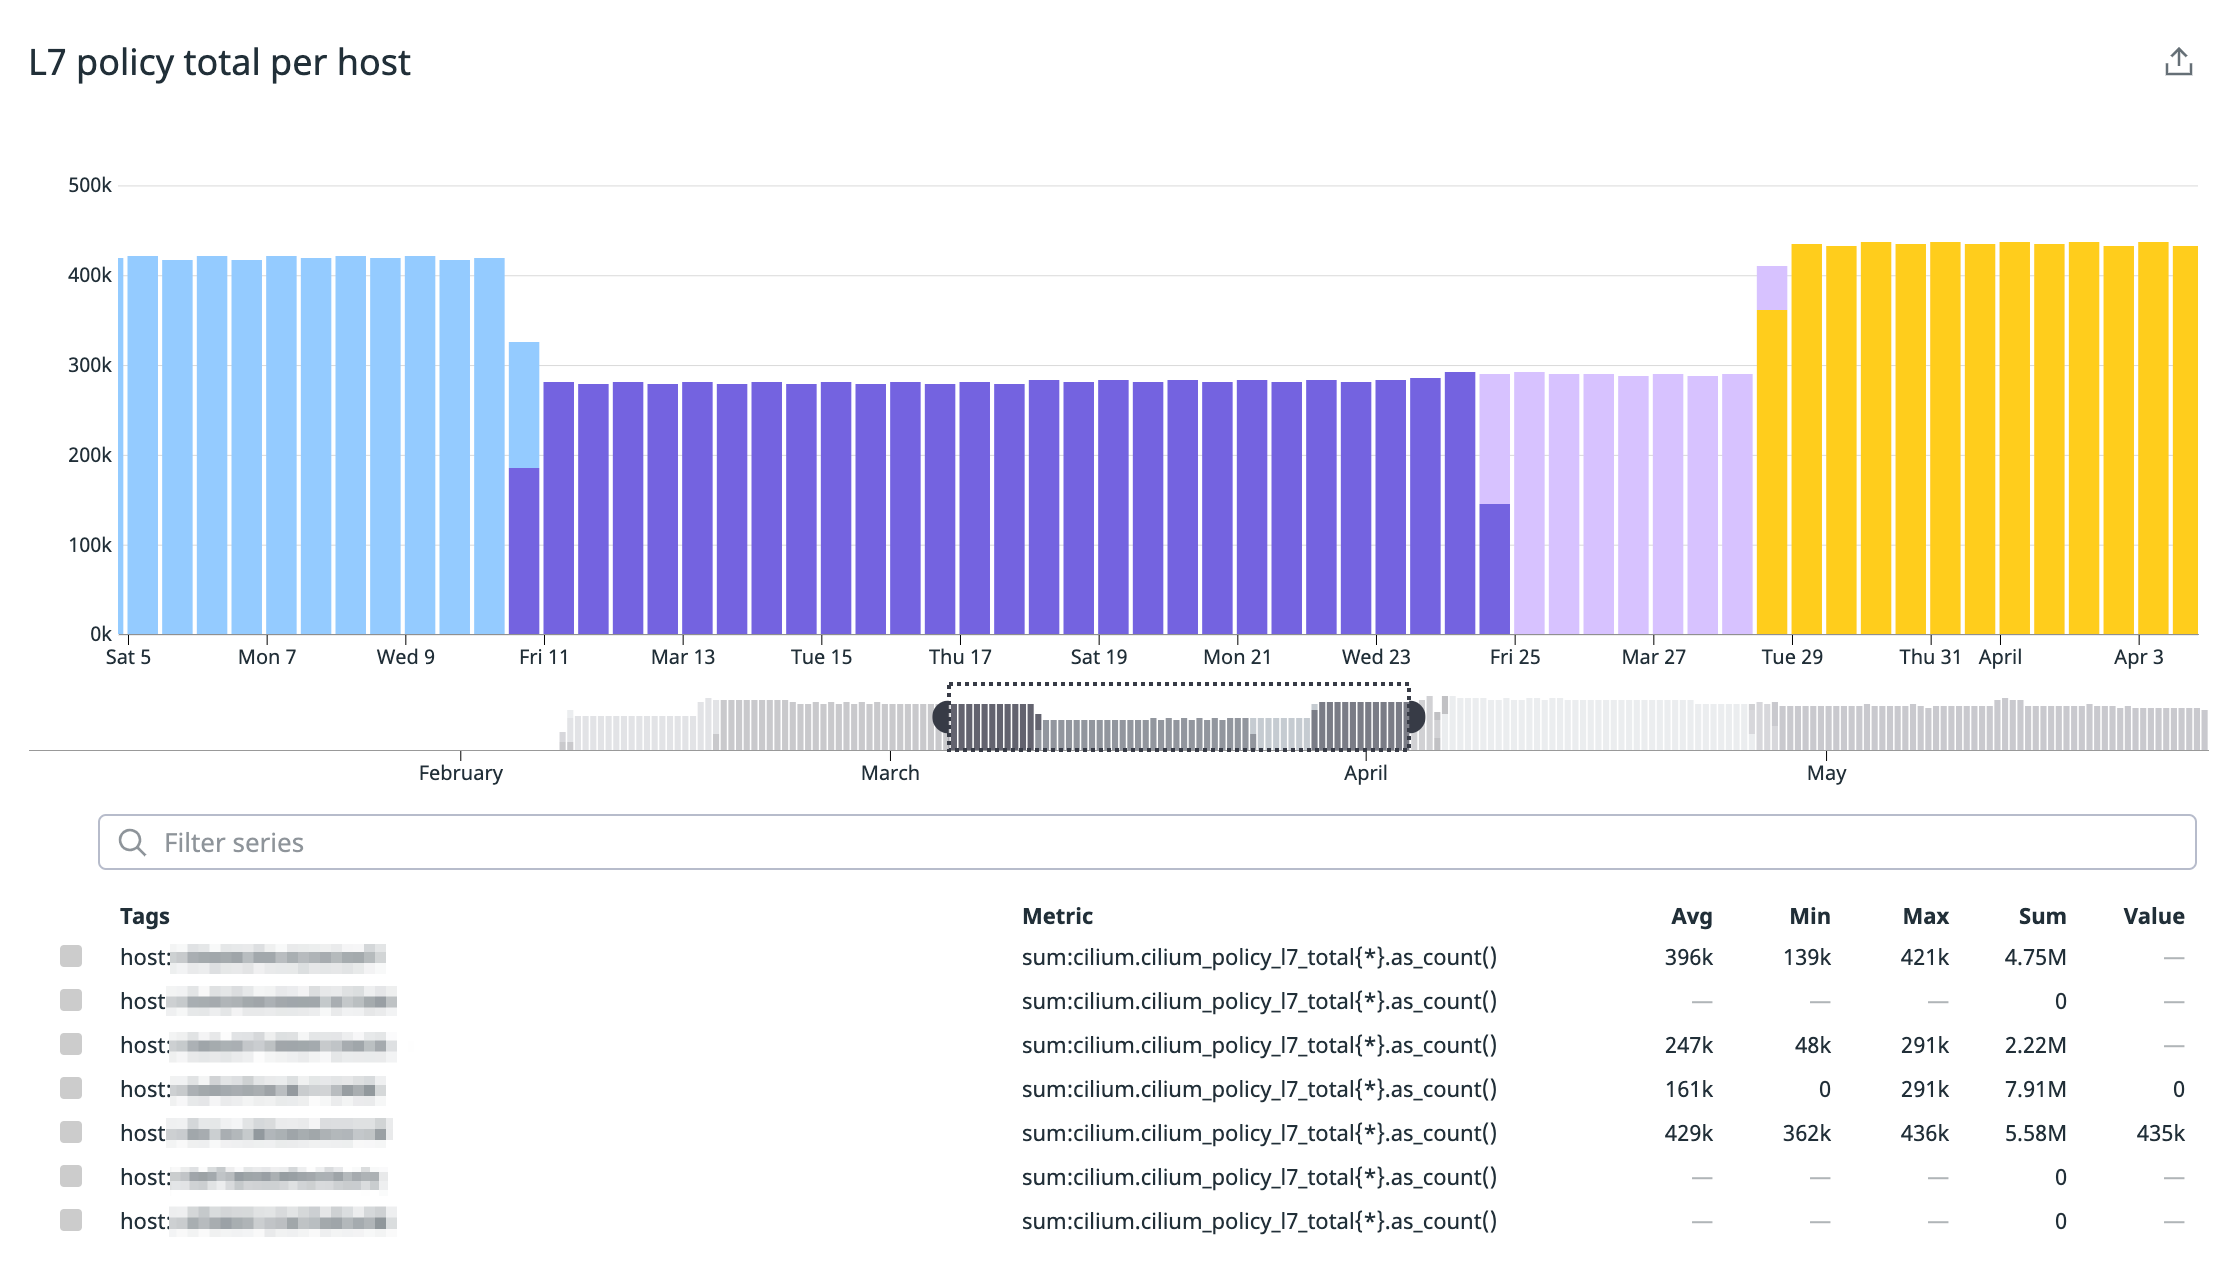The height and width of the screenshot is (1262, 2228).
Task: Toggle the second host series swatch
Action: [x=71, y=1000]
